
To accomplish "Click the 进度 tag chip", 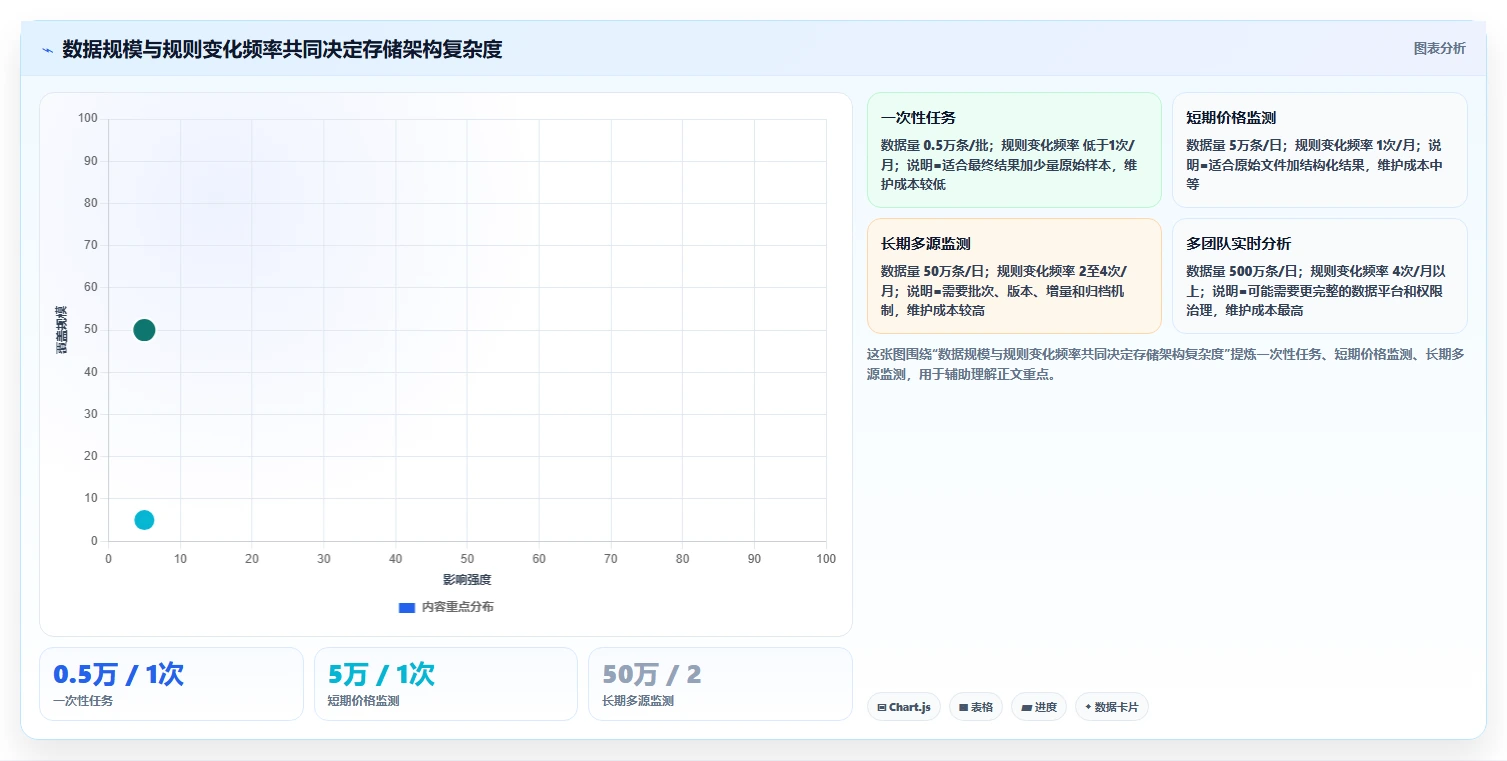I will [x=1038, y=707].
